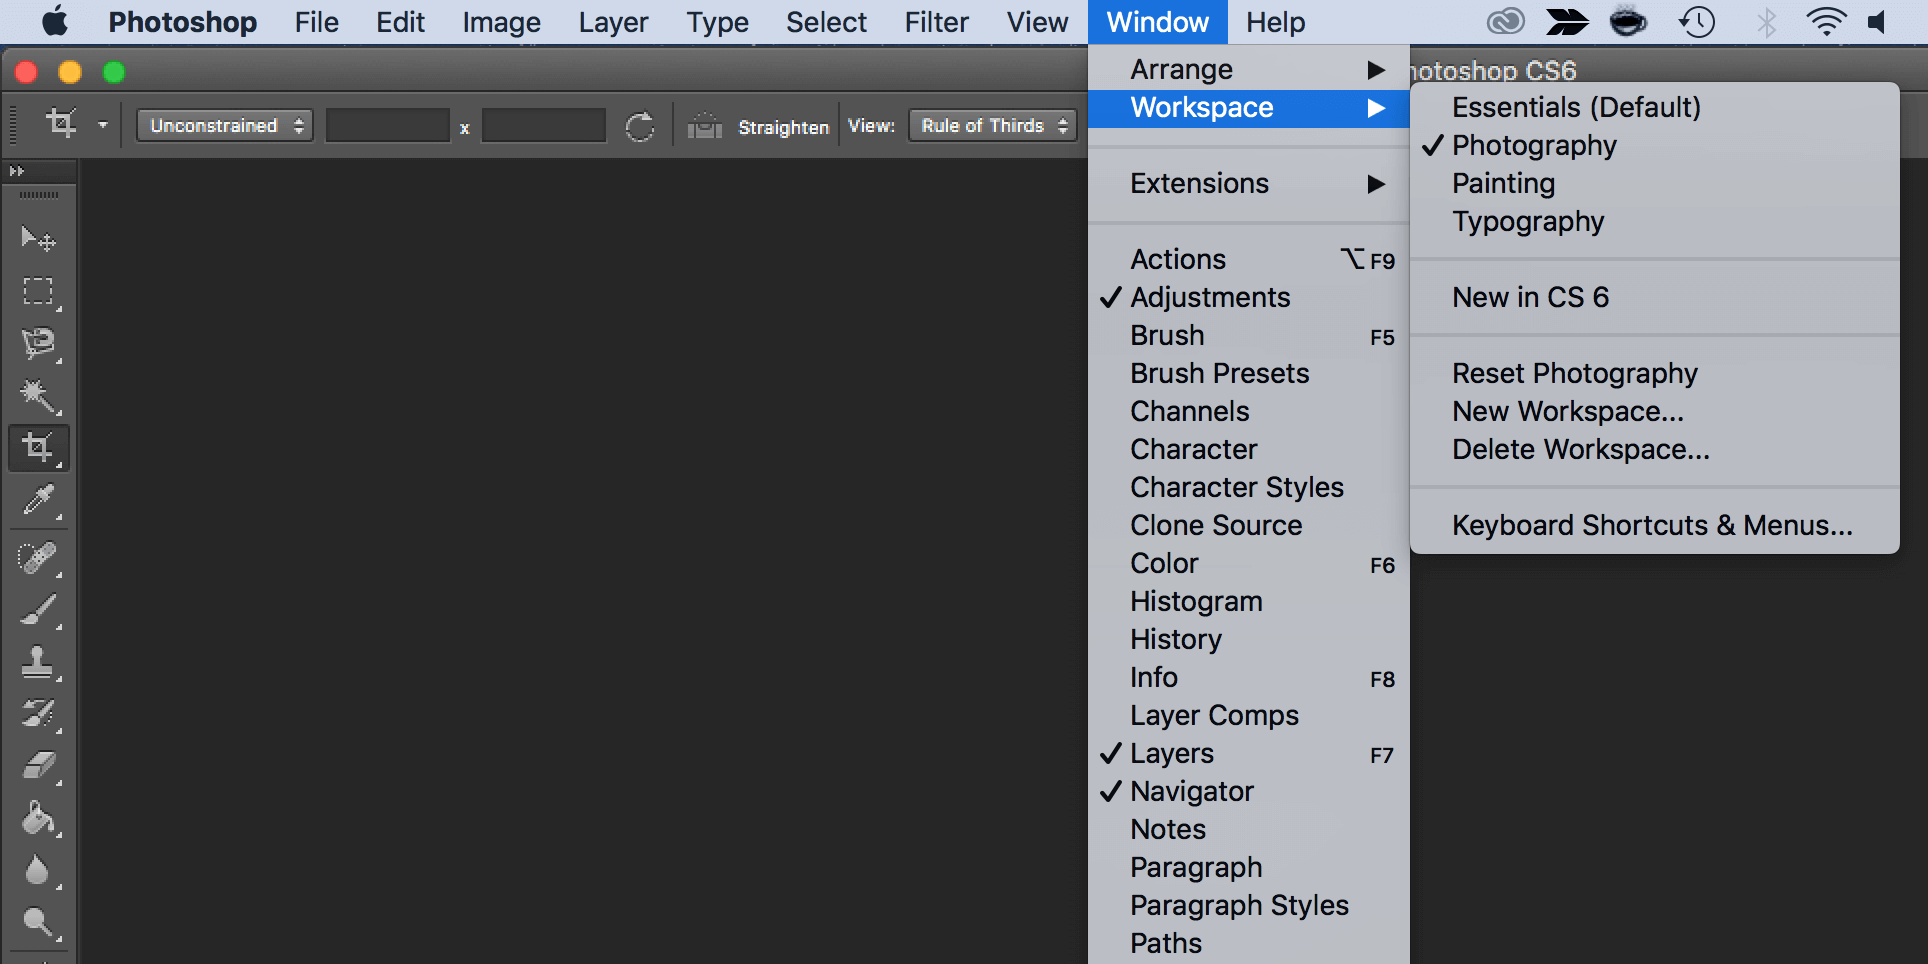Open the macOS Wi-Fi status menu
The height and width of the screenshot is (964, 1928).
1825,22
